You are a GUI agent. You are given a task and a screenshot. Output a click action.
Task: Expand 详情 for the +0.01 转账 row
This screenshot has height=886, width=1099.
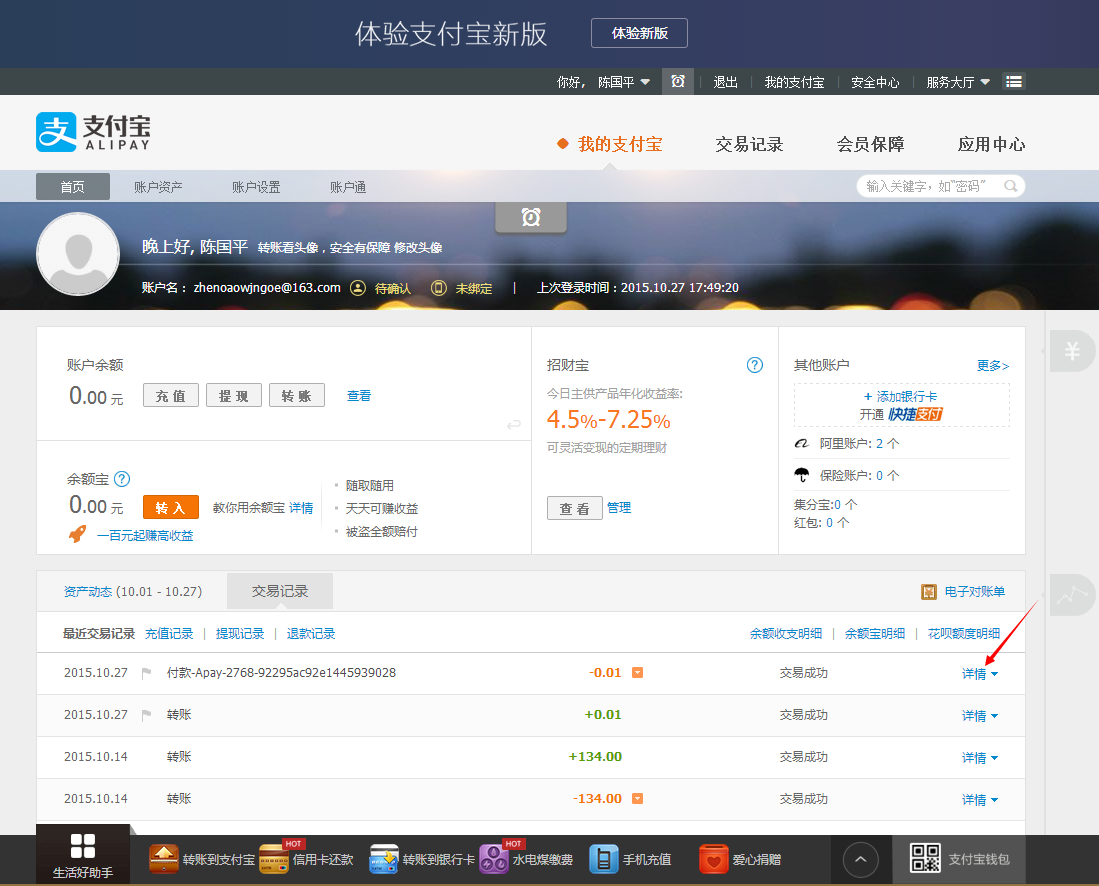tap(980, 716)
